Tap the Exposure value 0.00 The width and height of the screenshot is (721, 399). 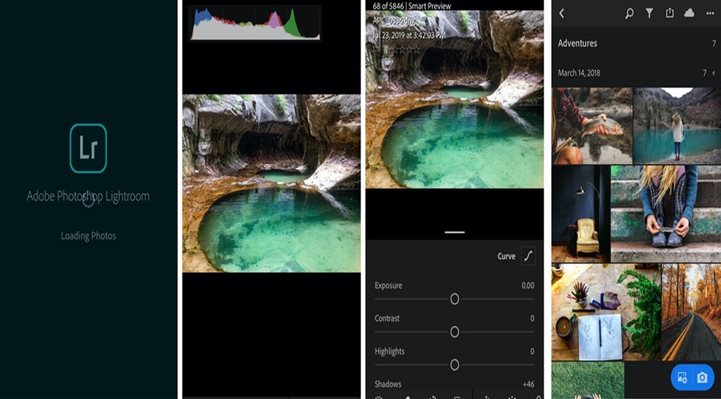(528, 285)
